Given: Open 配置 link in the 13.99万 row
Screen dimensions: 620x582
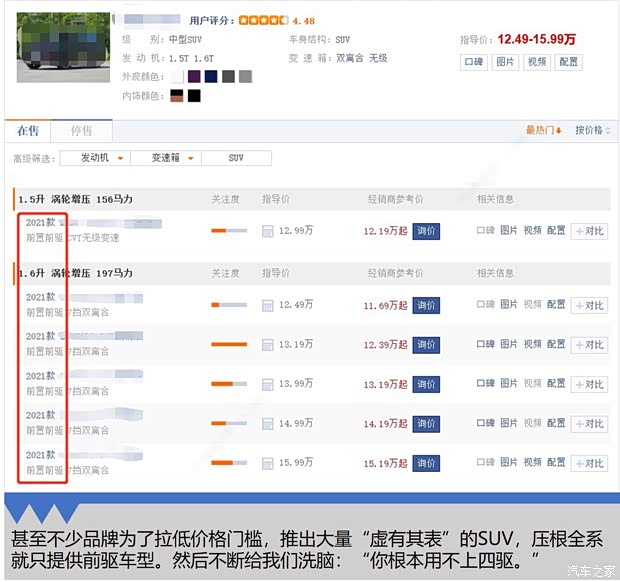Looking at the screenshot, I should pyautogui.click(x=556, y=384).
